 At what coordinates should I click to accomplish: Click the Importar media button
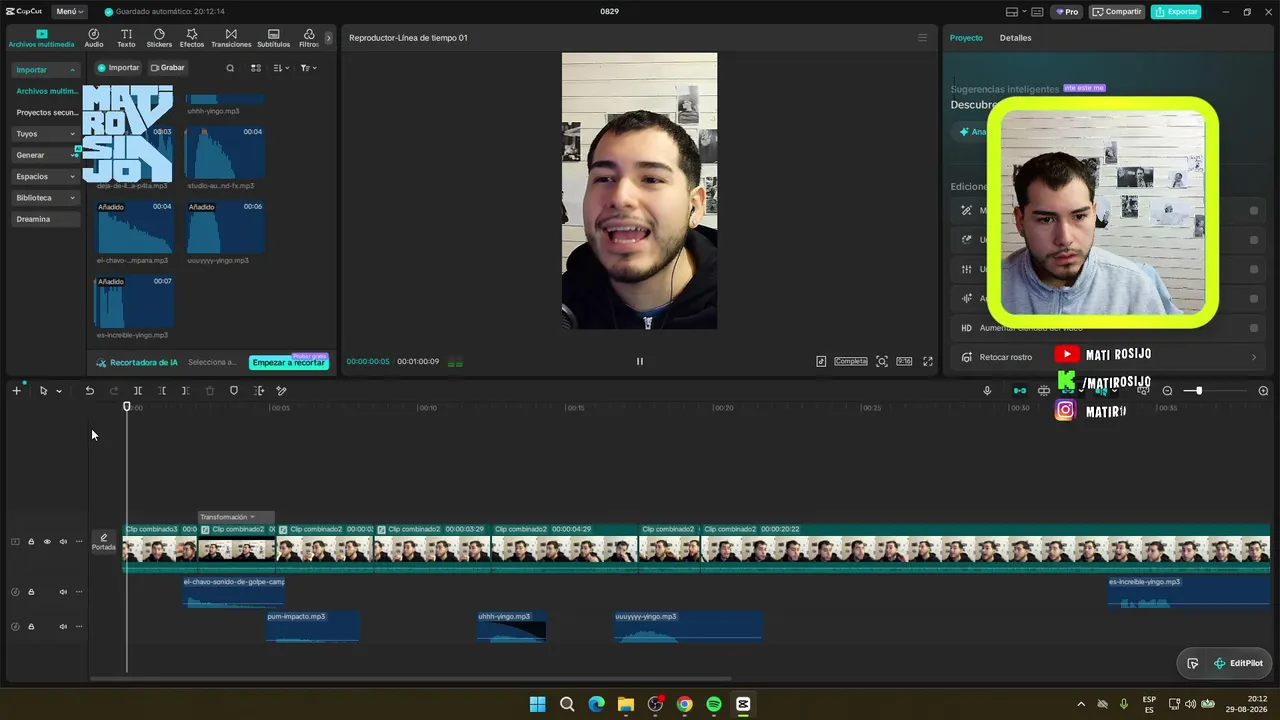click(x=118, y=68)
